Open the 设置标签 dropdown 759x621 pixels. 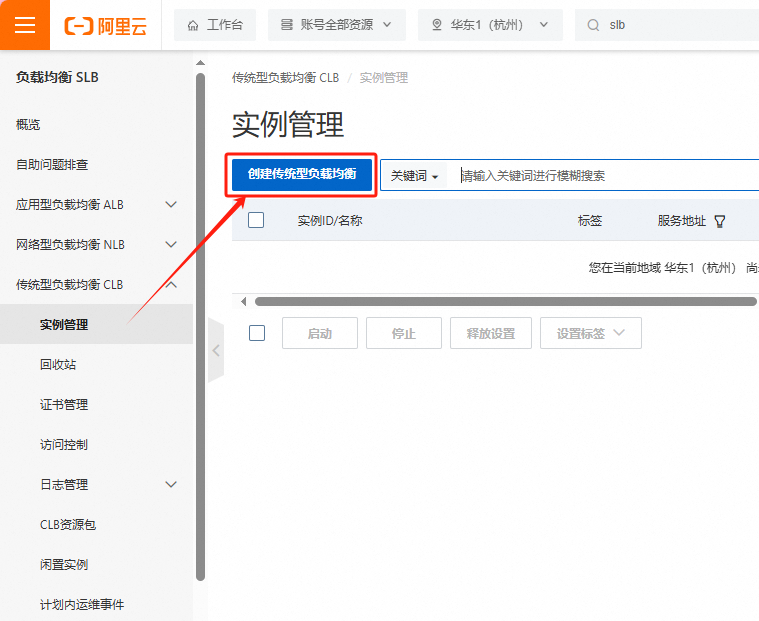591,333
